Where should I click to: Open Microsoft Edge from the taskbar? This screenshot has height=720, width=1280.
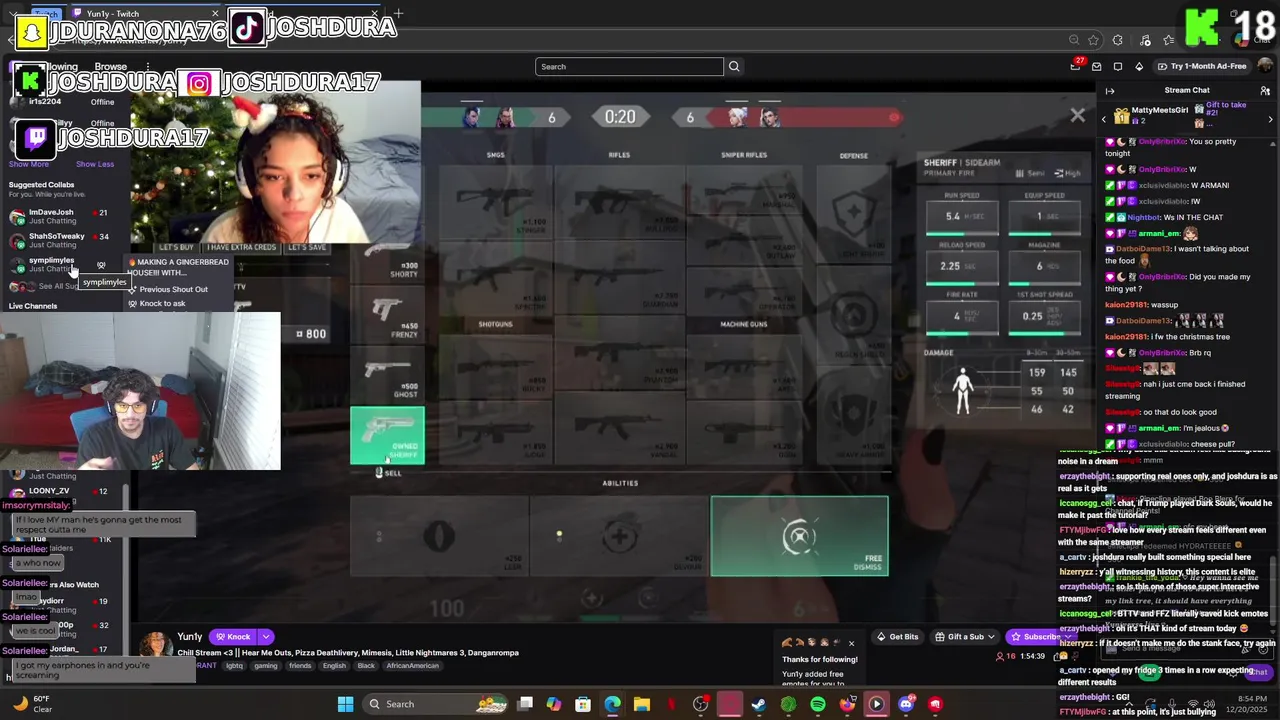coord(612,704)
